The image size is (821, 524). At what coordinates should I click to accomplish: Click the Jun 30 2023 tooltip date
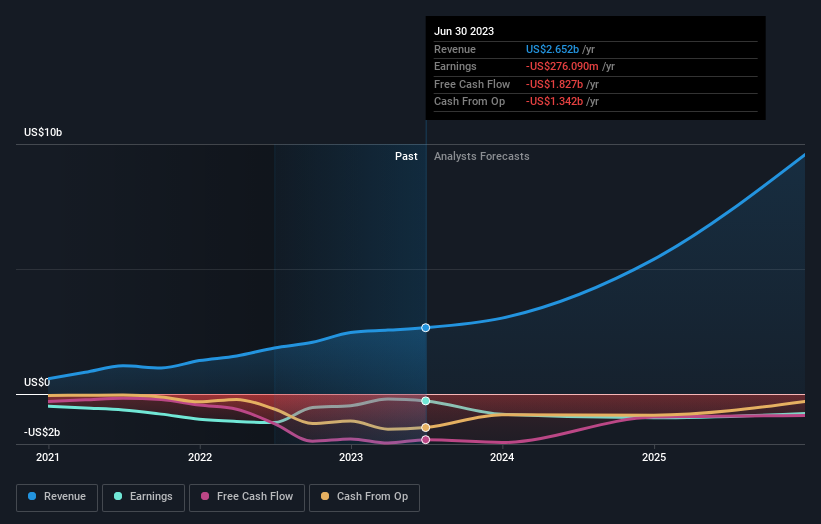pos(464,31)
